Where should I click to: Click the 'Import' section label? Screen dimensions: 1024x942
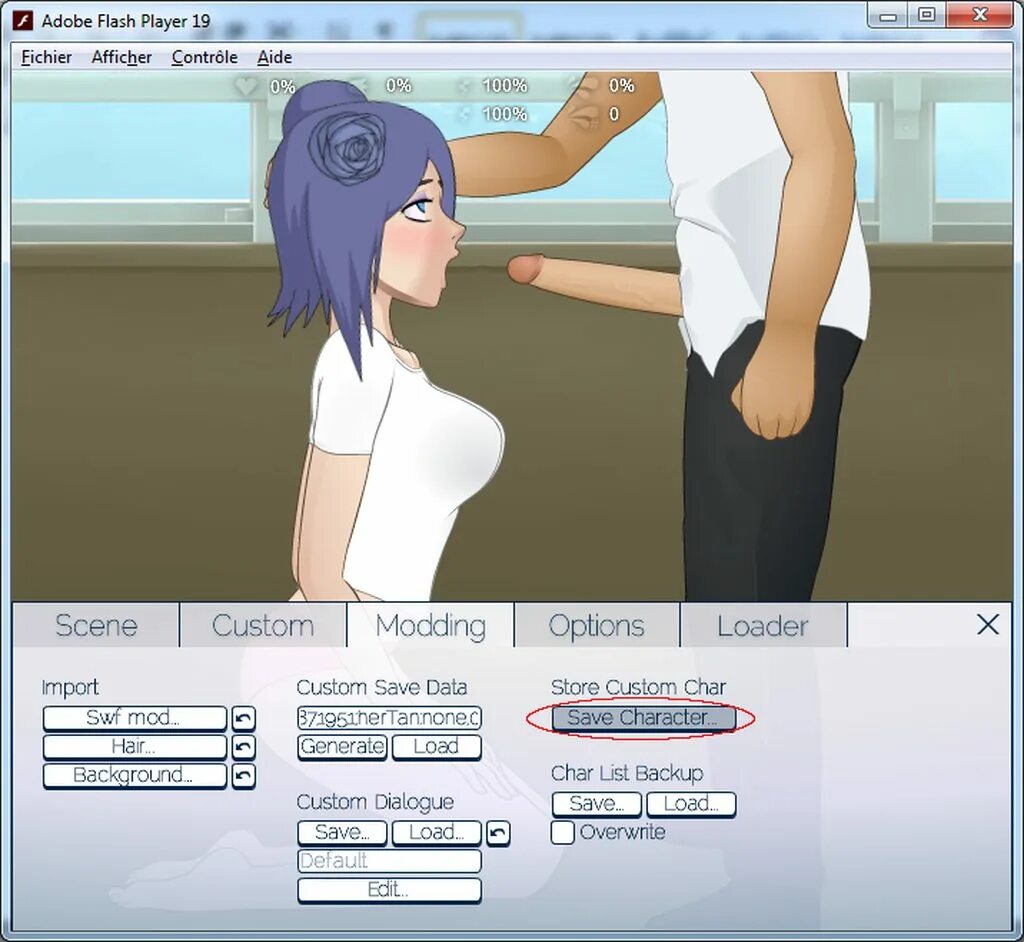[x=70, y=688]
